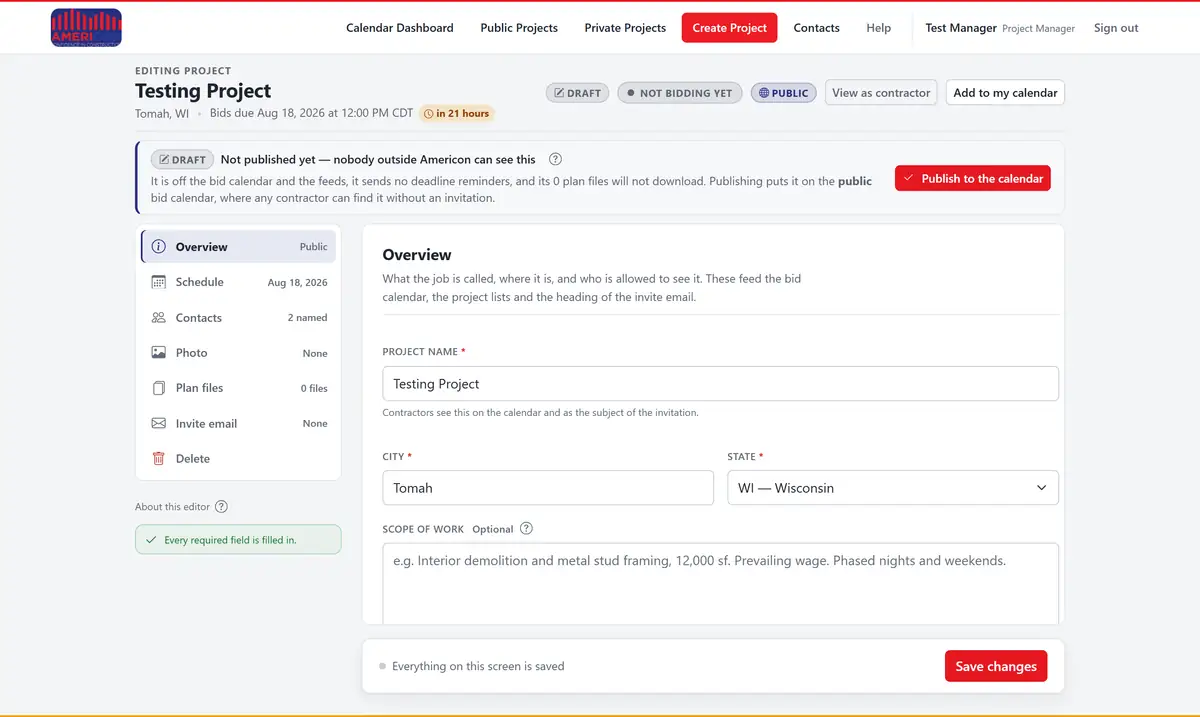Viewport: 1200px width, 717px height.
Task: Click View as contractor button
Action: 881,93
